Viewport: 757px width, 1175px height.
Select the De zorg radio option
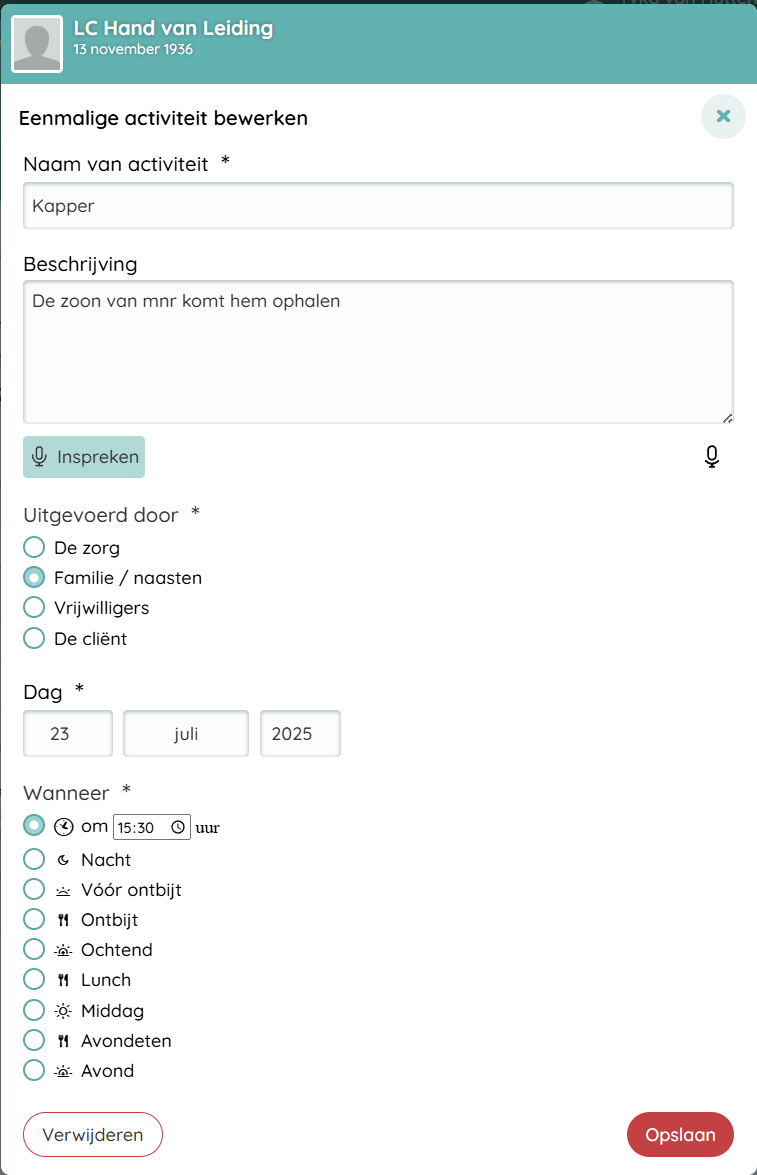point(34,547)
